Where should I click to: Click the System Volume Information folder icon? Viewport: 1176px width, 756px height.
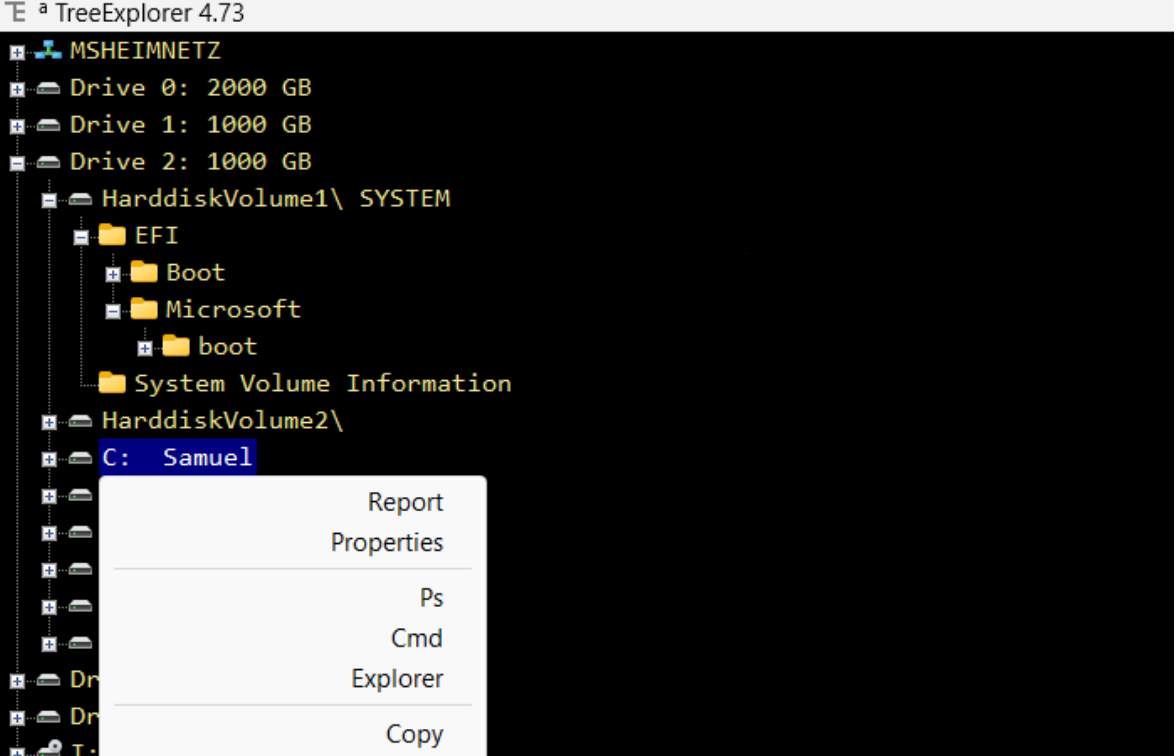[112, 382]
